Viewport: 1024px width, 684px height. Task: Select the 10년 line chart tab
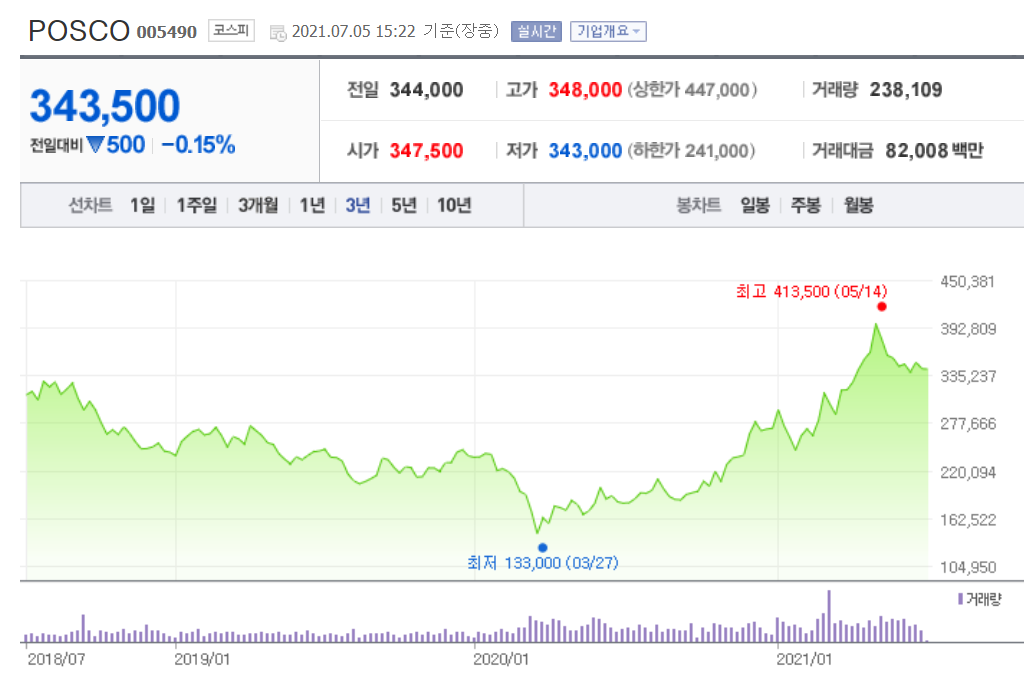[454, 205]
